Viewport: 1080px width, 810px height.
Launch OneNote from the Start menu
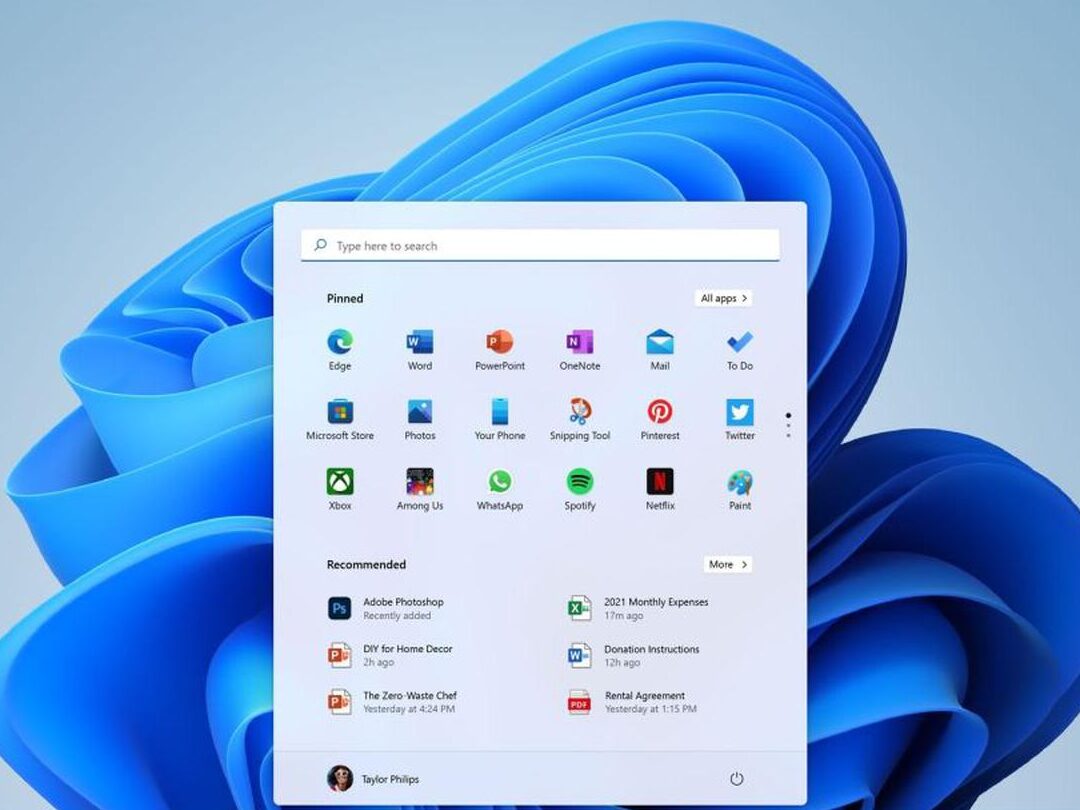pos(580,343)
